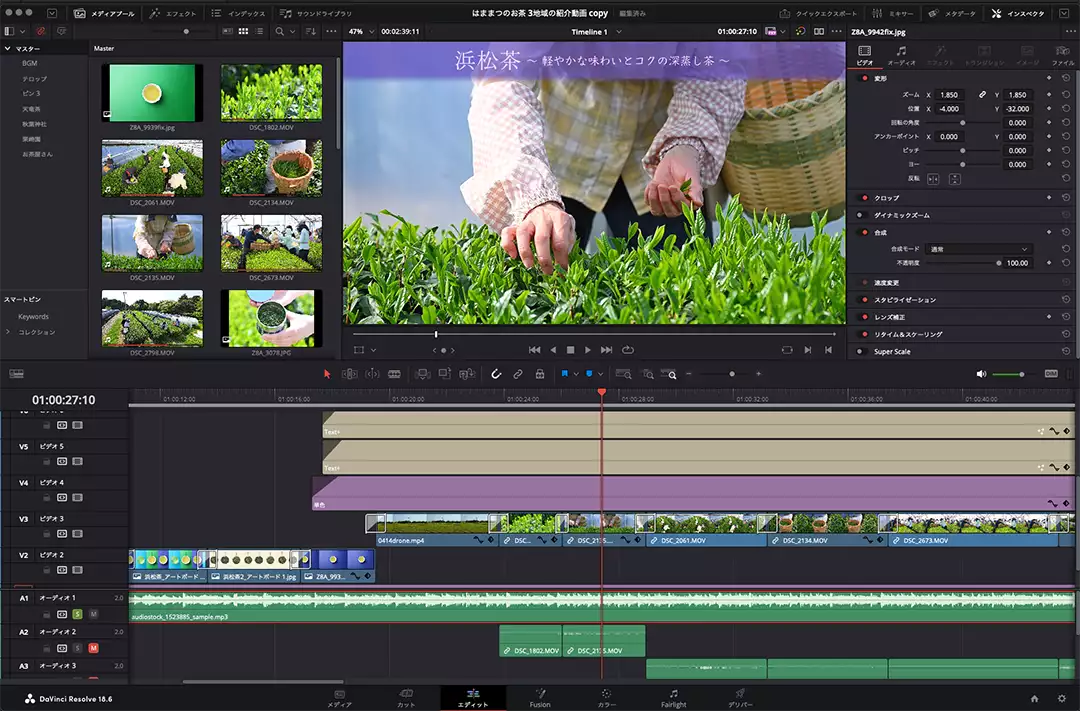Click the flip horizontal 反転 icon
Screen dimensions: 1080x711
coord(933,179)
